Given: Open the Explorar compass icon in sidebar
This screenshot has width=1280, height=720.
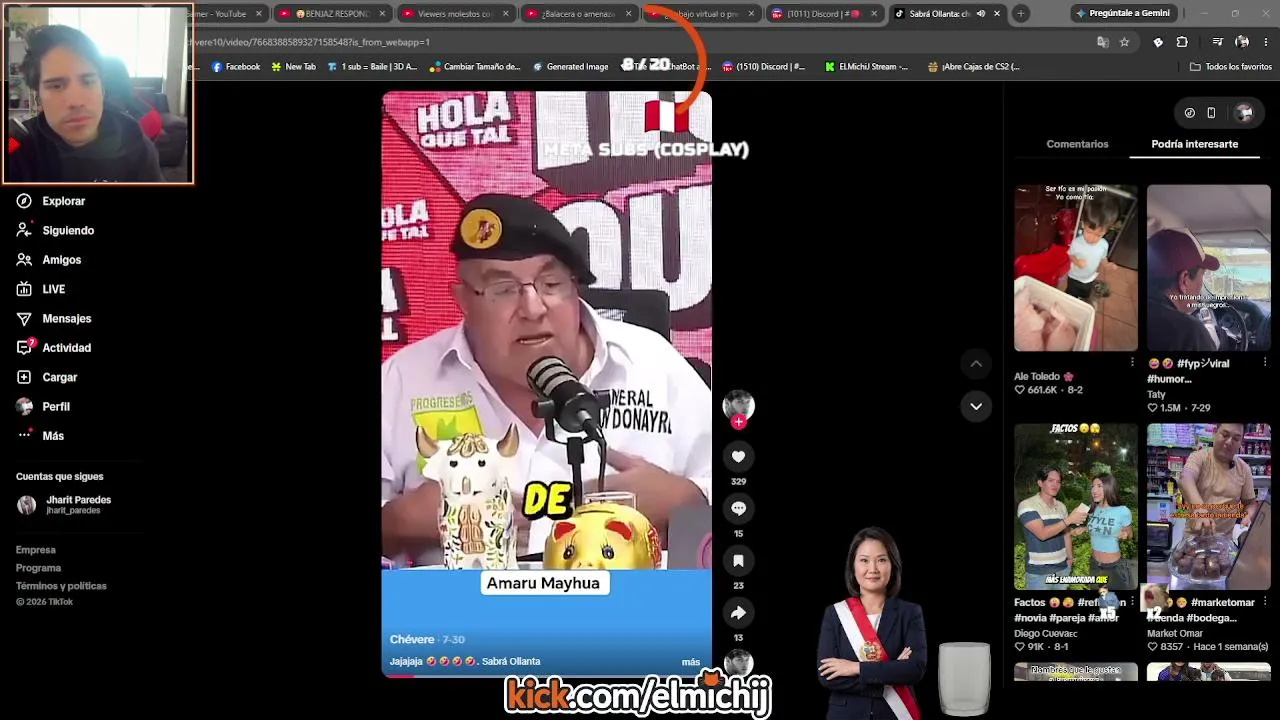Looking at the screenshot, I should [x=24, y=201].
